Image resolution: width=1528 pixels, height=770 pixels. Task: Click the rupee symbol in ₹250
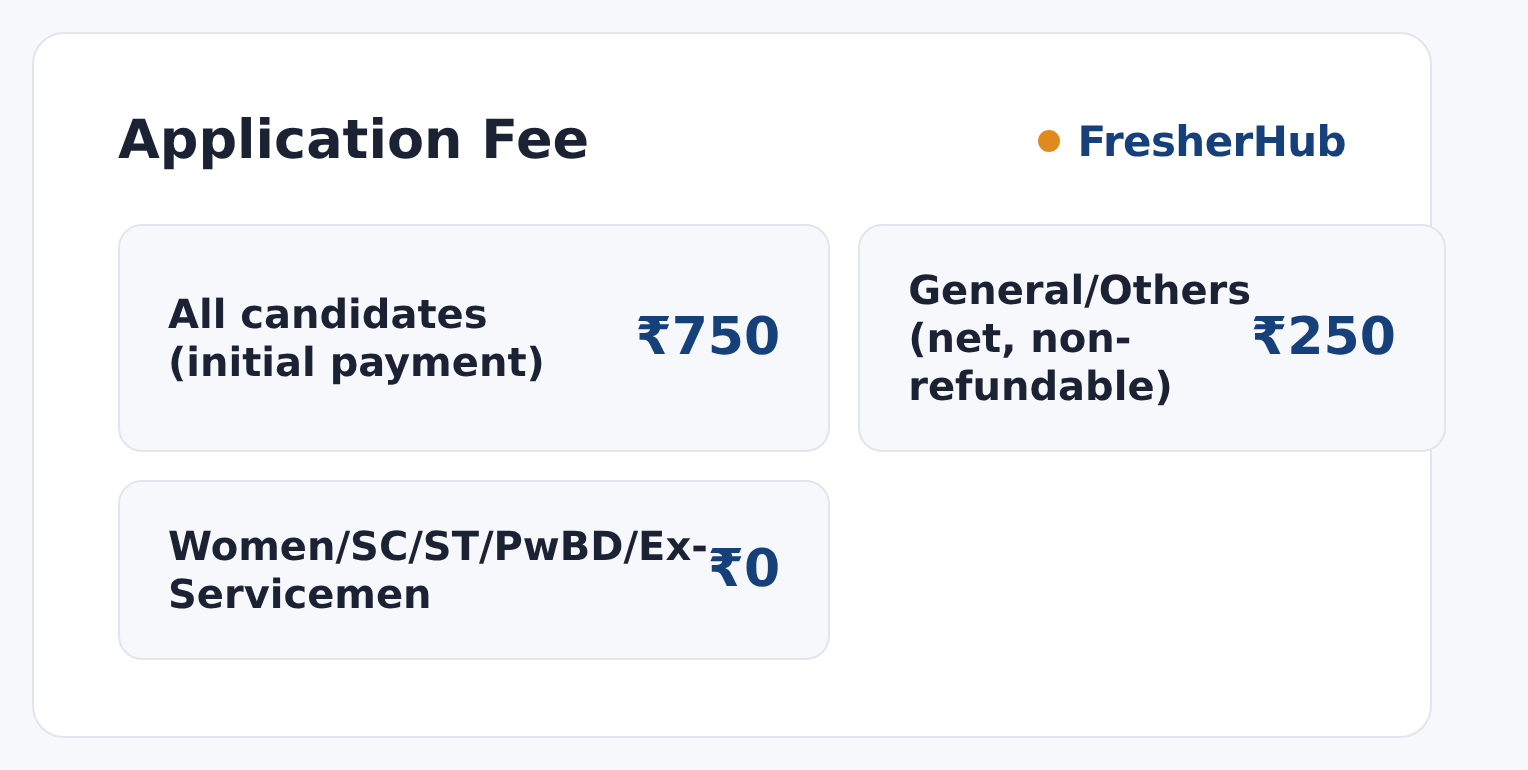[x=1268, y=337]
